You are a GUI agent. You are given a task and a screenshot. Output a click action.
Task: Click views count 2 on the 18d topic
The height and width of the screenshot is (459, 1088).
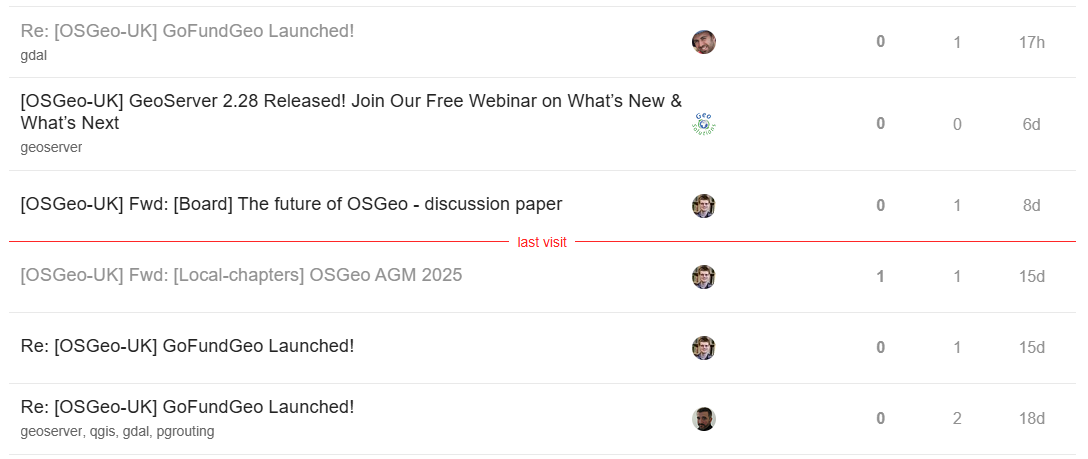[957, 419]
